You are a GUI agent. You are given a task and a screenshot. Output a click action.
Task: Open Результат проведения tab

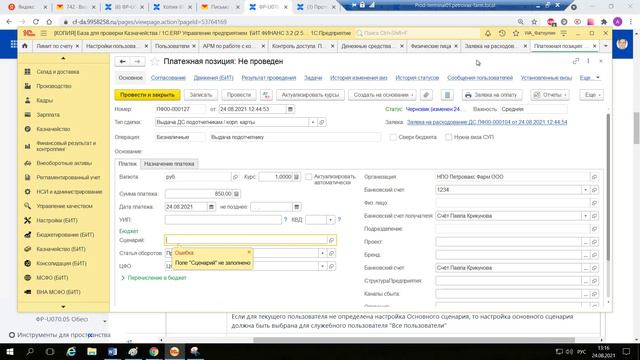pos(269,78)
